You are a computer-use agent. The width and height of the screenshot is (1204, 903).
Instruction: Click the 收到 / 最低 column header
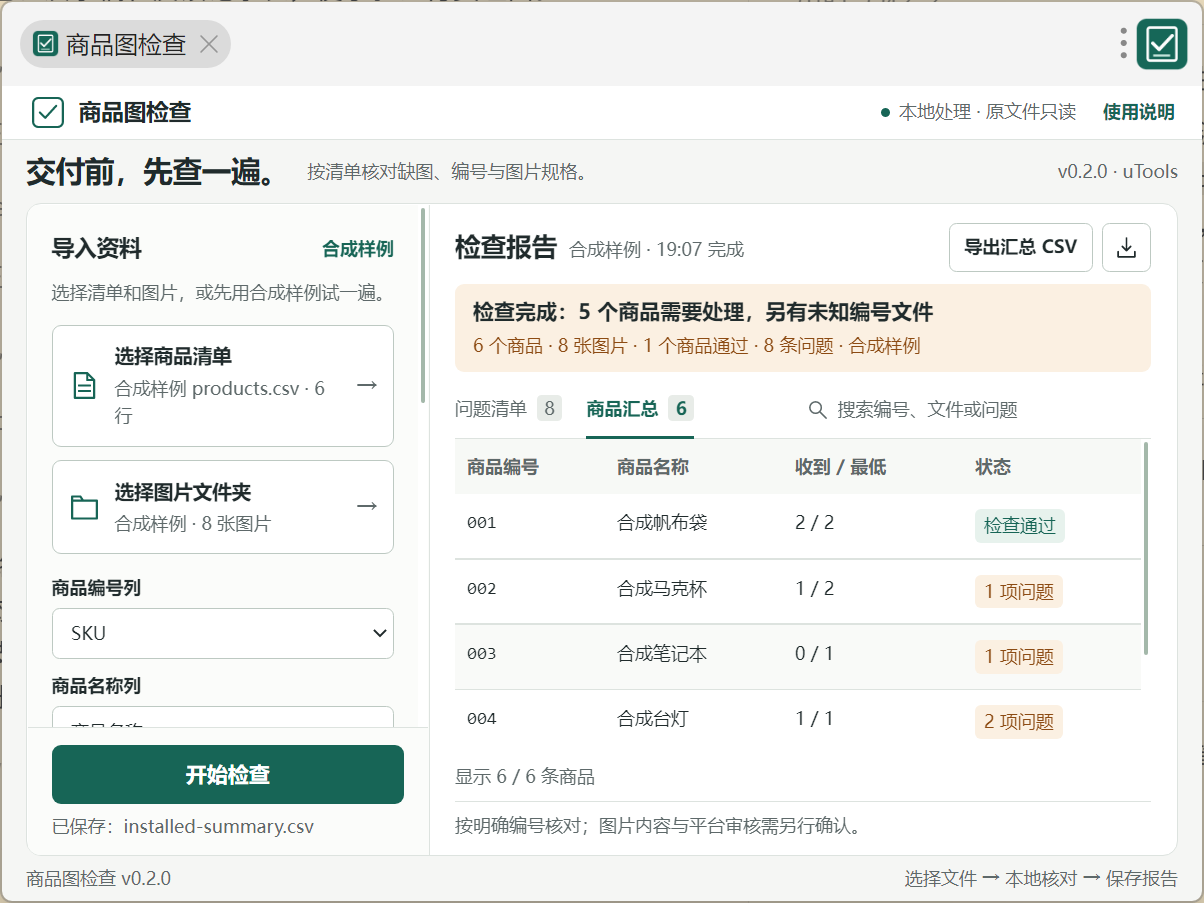840,467
